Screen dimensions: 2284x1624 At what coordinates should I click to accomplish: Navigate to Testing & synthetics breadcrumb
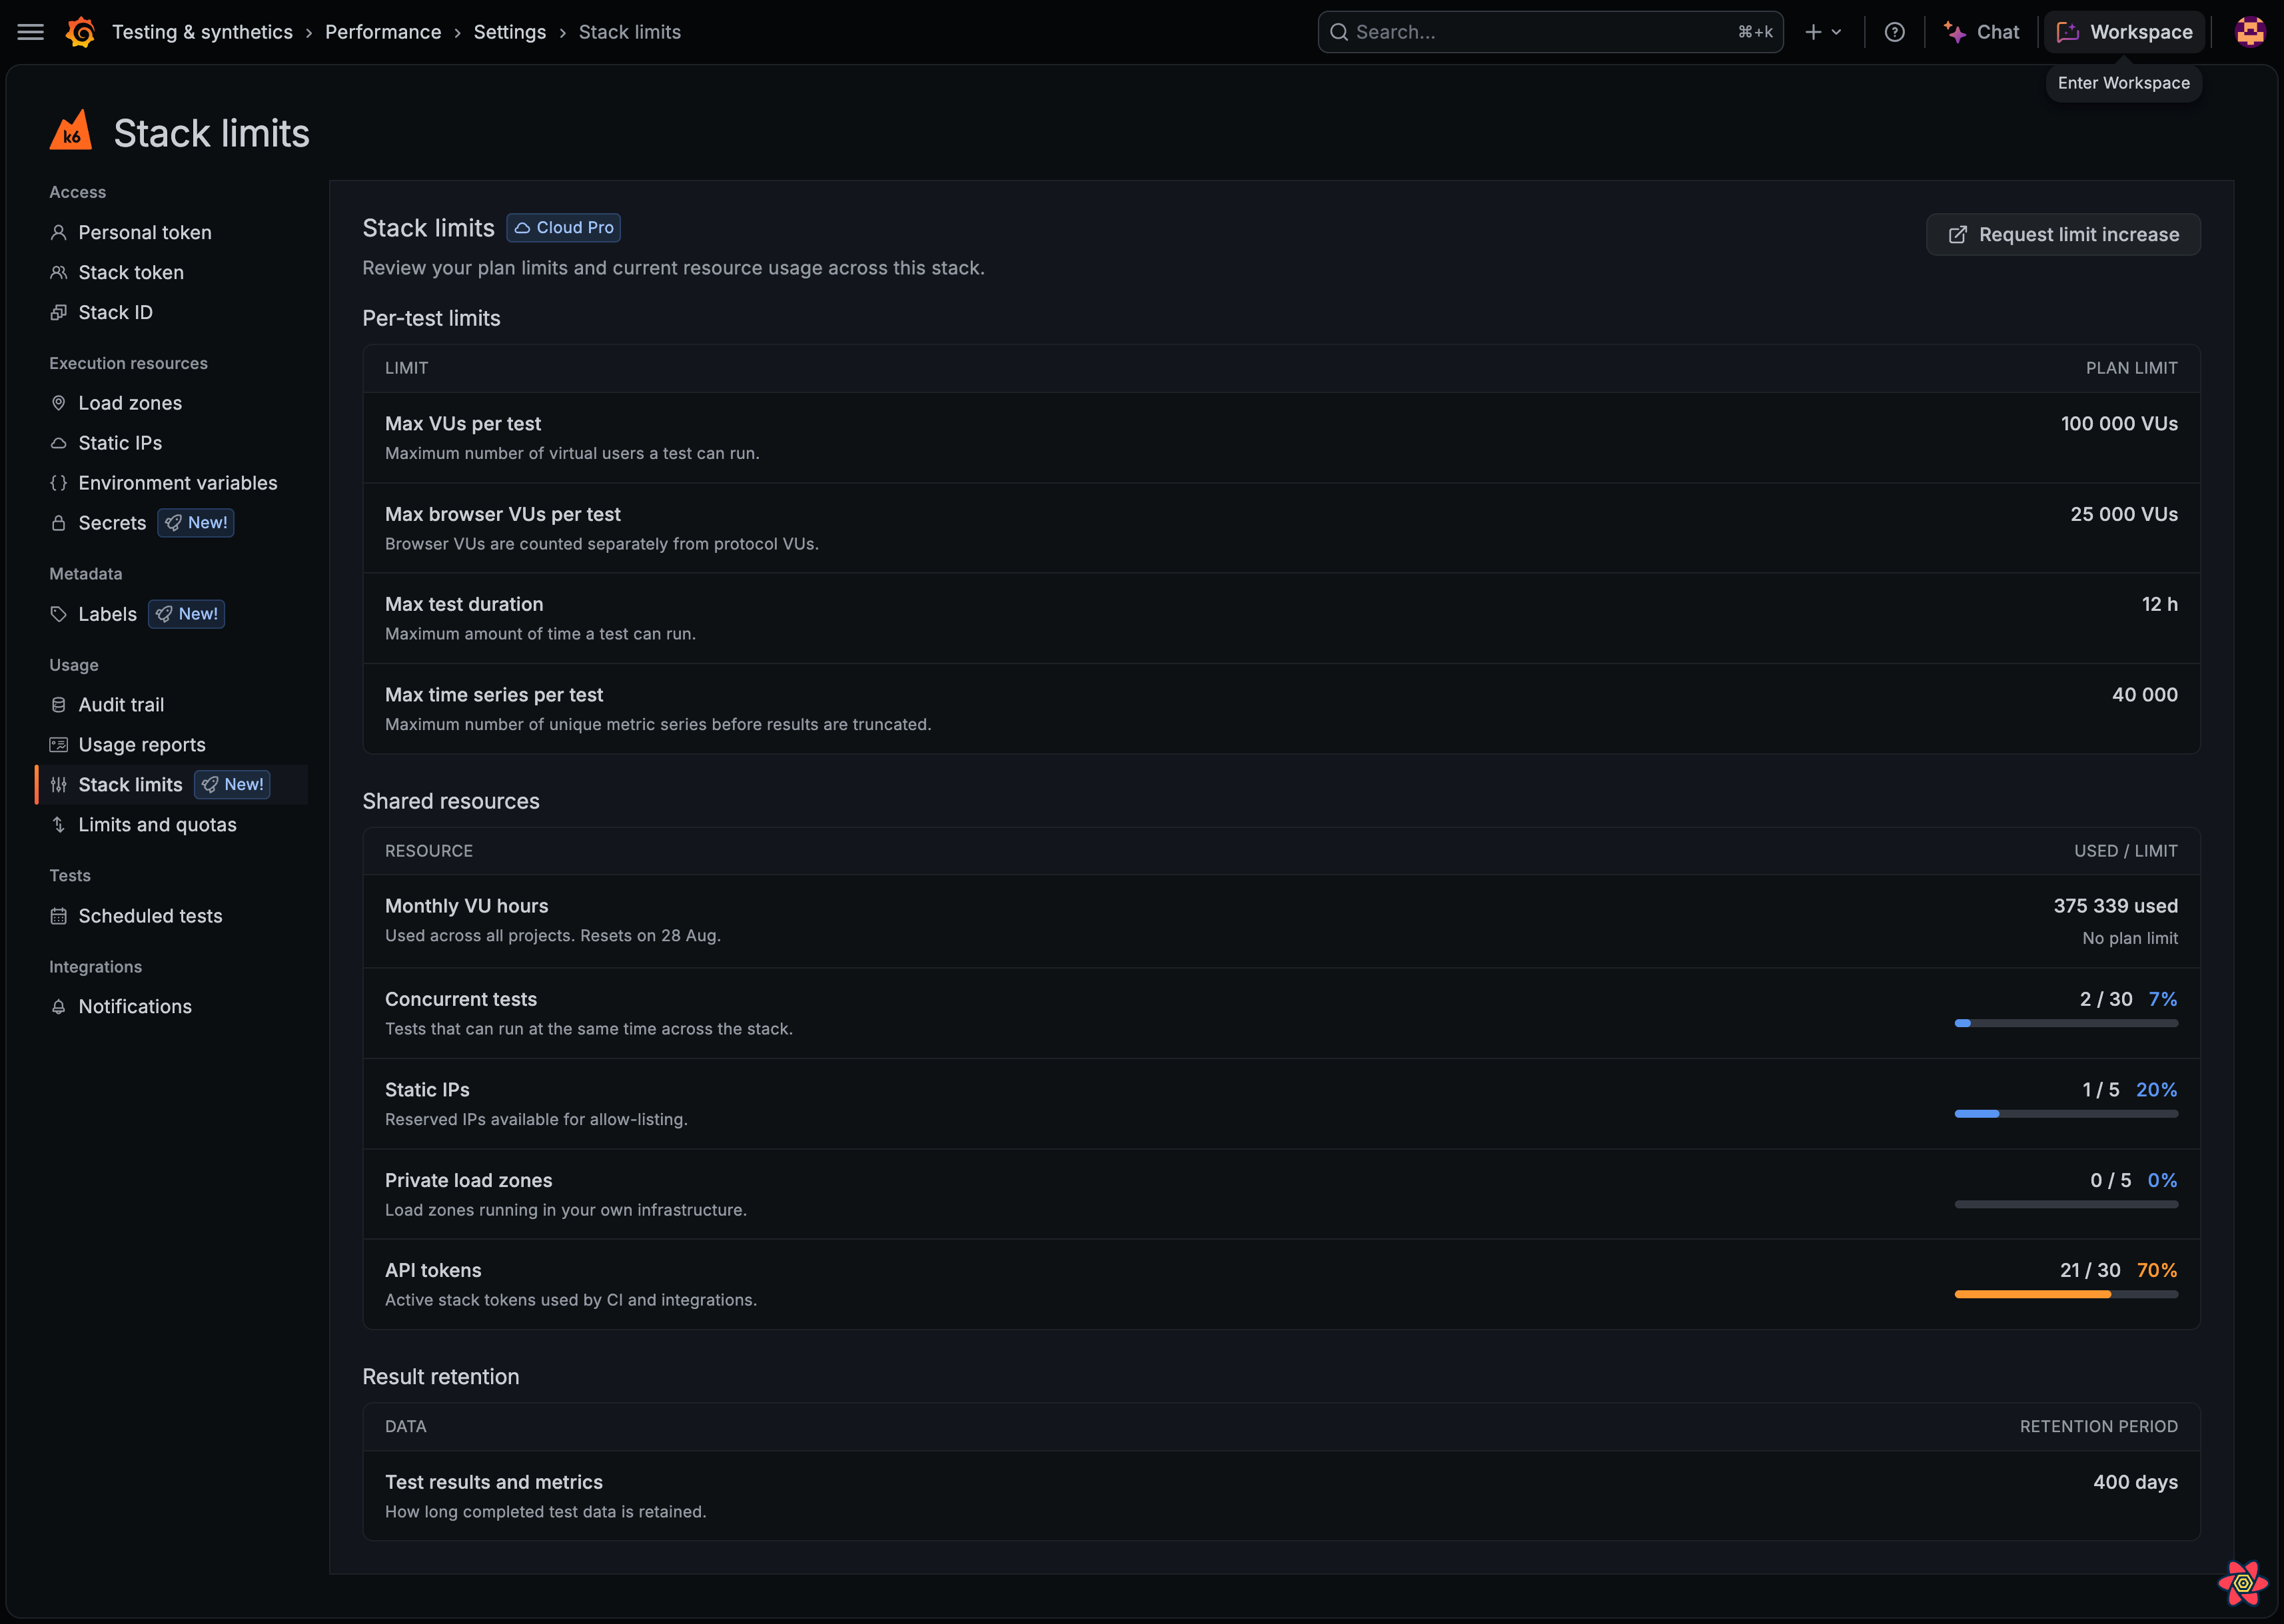(202, 32)
